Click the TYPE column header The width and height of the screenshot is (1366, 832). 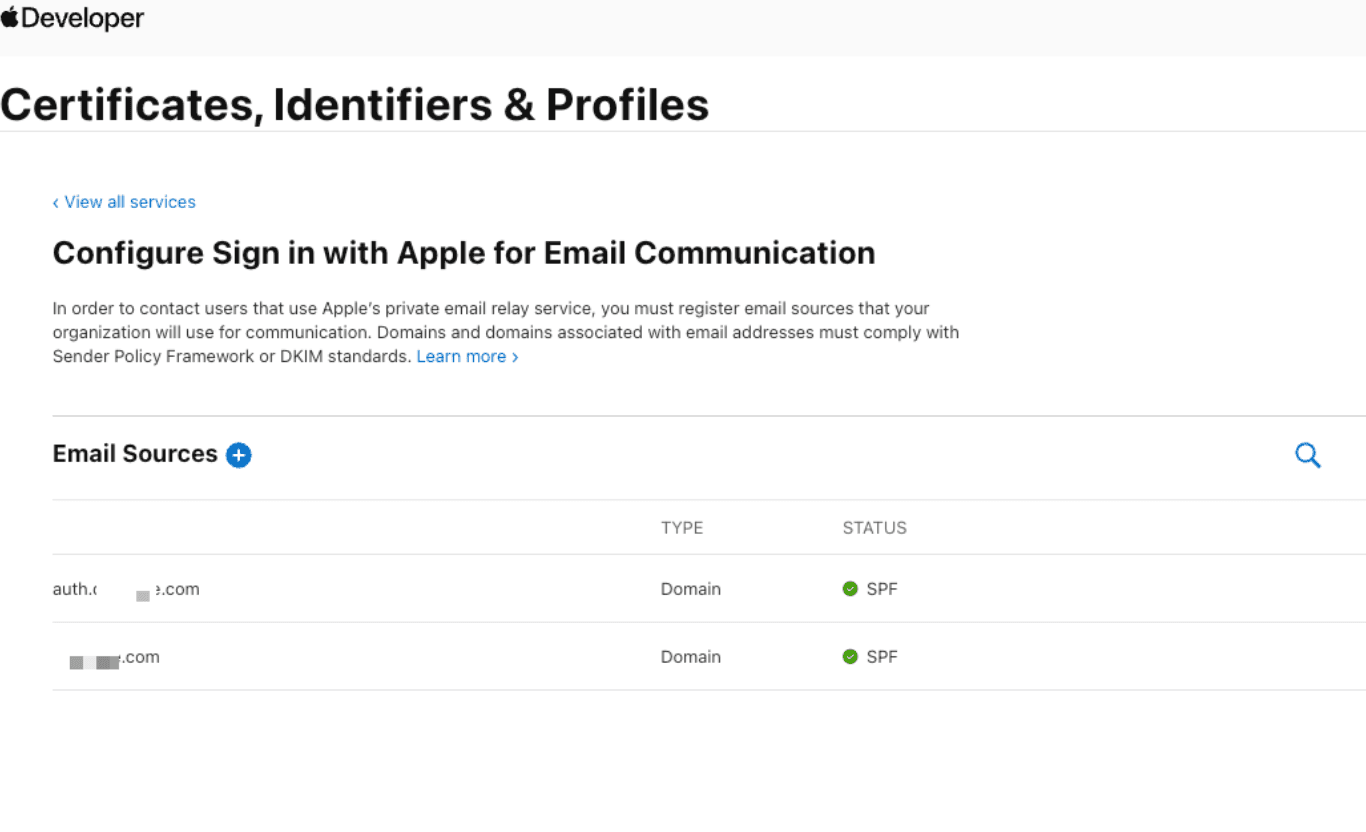click(x=682, y=527)
